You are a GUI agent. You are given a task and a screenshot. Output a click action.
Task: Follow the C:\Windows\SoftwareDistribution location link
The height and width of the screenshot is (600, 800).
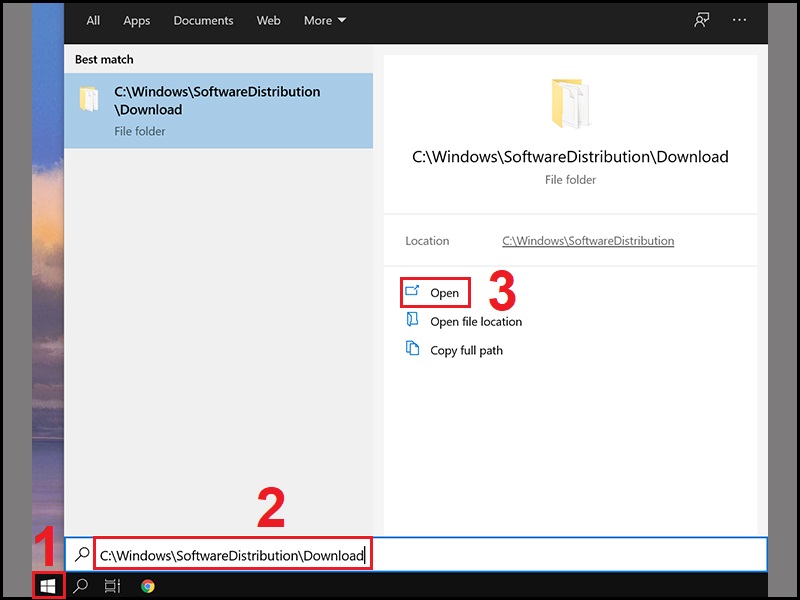click(x=588, y=241)
